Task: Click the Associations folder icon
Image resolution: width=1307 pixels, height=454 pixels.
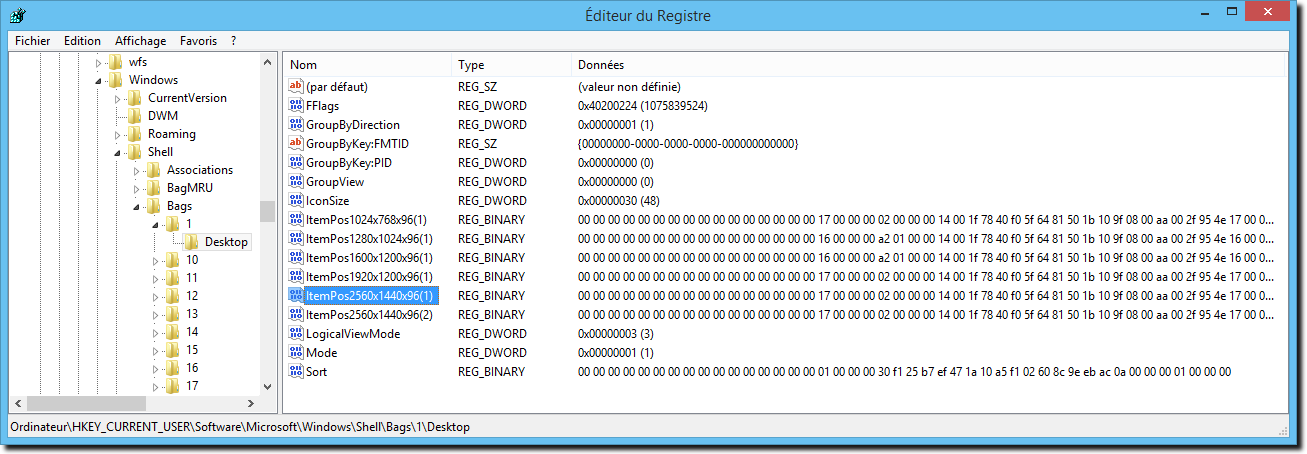Action: (x=154, y=170)
